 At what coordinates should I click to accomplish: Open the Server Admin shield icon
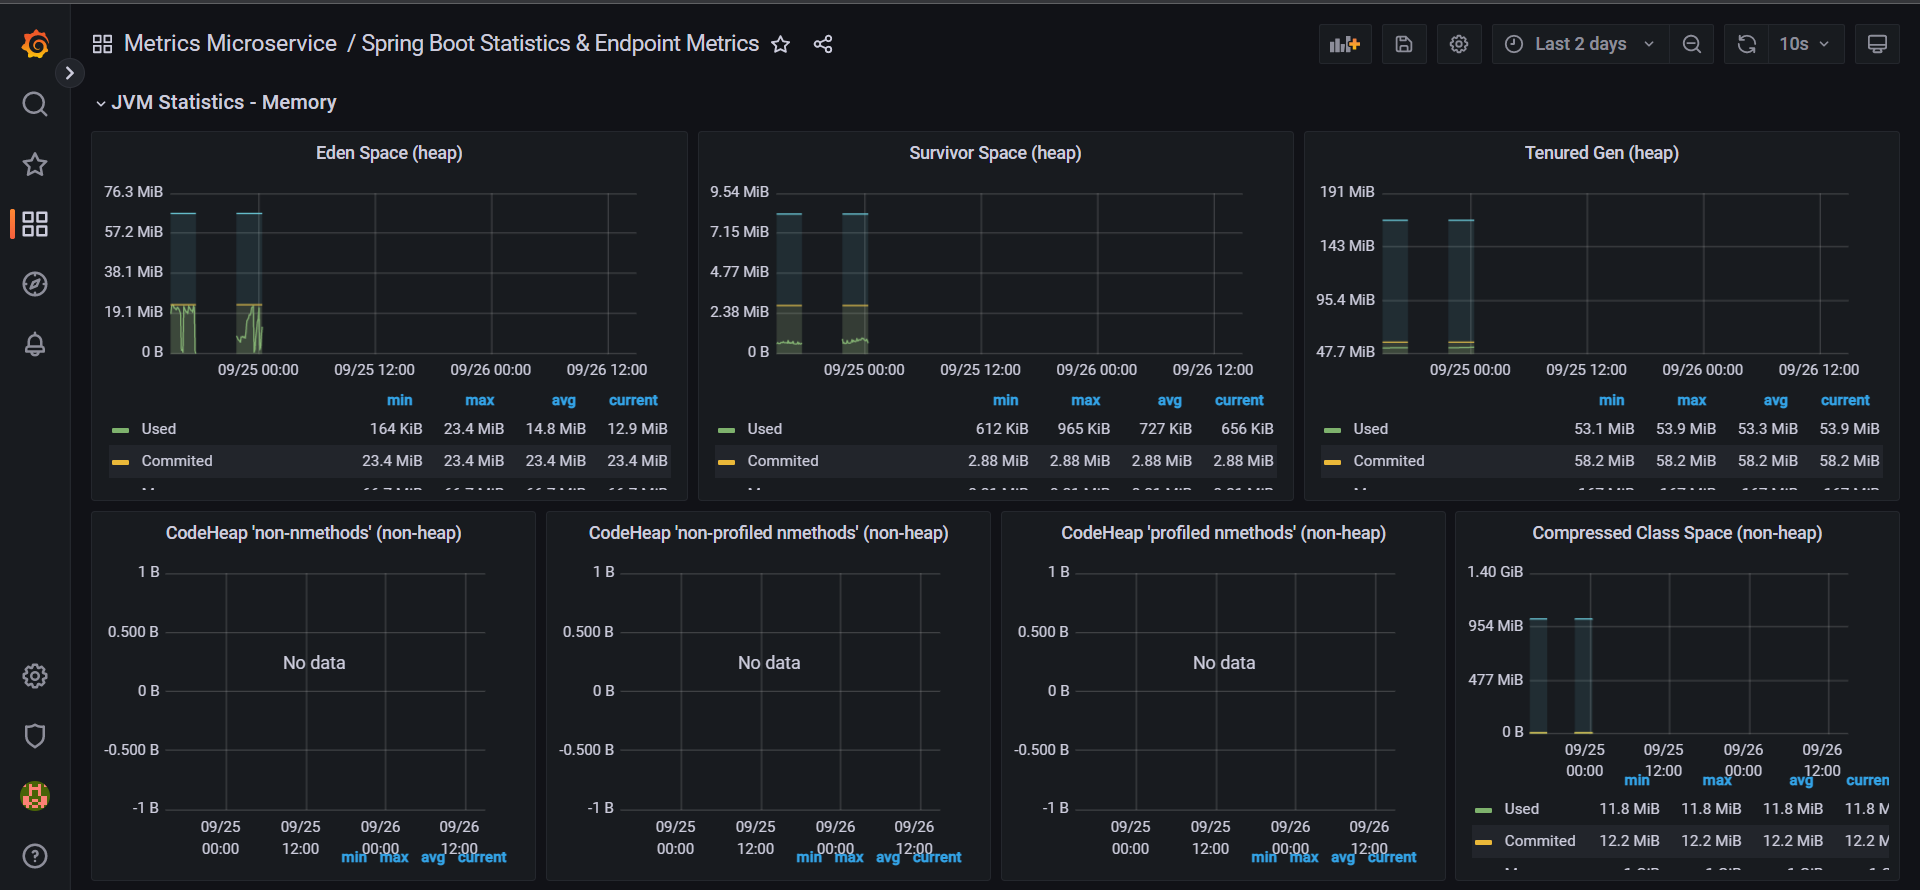point(35,736)
